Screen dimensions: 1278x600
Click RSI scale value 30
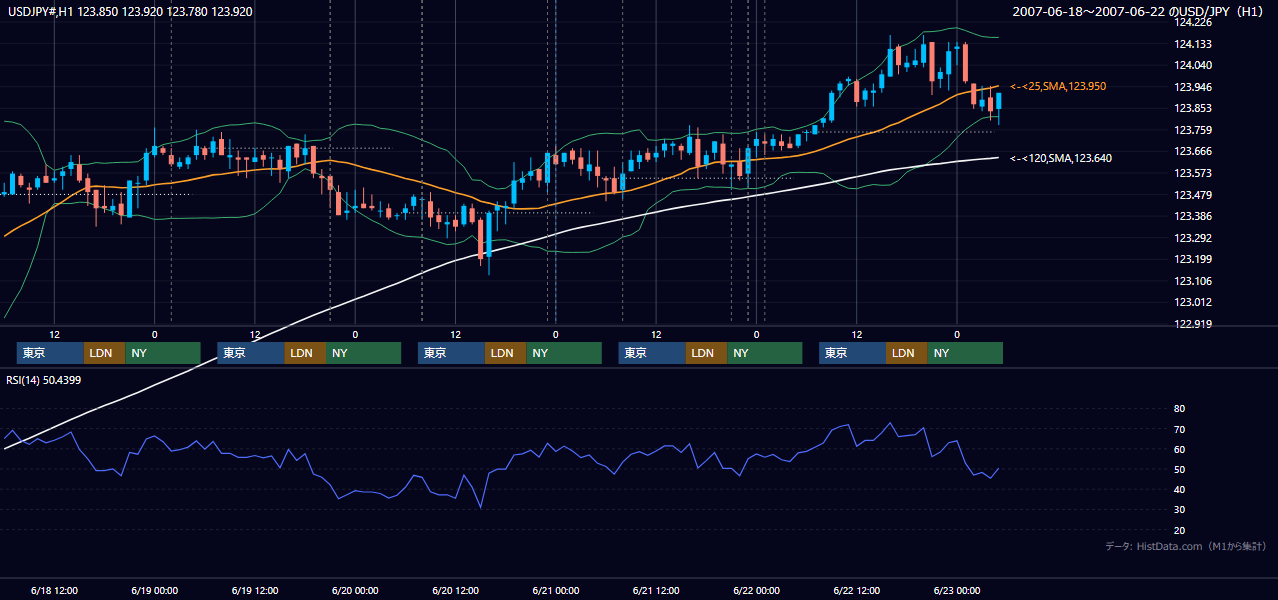pos(1180,510)
